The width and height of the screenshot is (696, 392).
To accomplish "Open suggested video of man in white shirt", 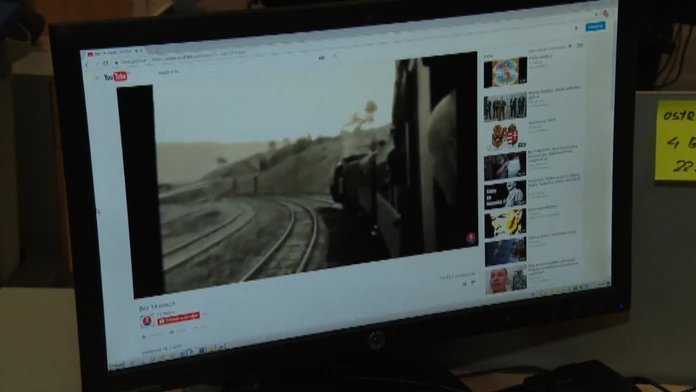I will [505, 166].
